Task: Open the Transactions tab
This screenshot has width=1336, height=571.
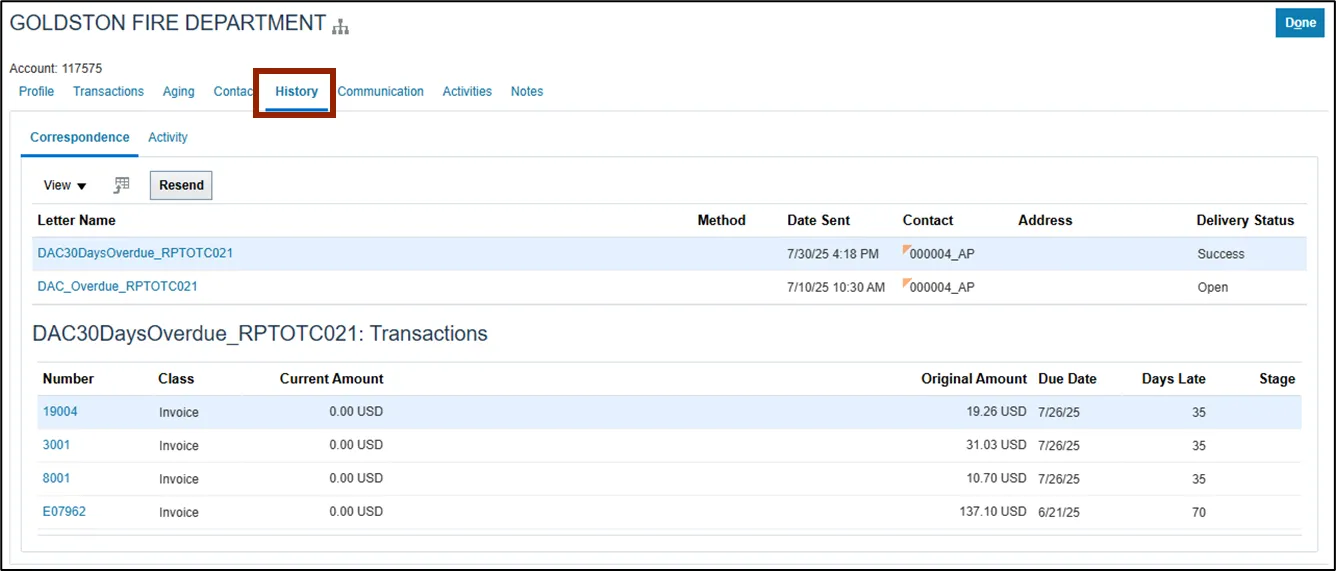Action: tap(108, 91)
